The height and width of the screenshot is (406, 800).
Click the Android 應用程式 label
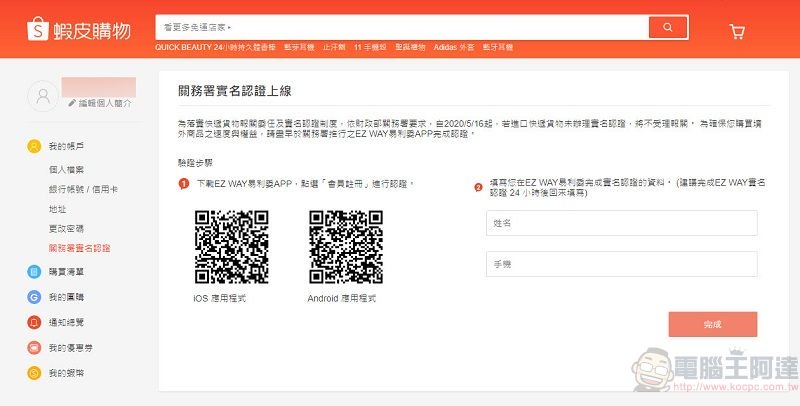[x=342, y=298]
